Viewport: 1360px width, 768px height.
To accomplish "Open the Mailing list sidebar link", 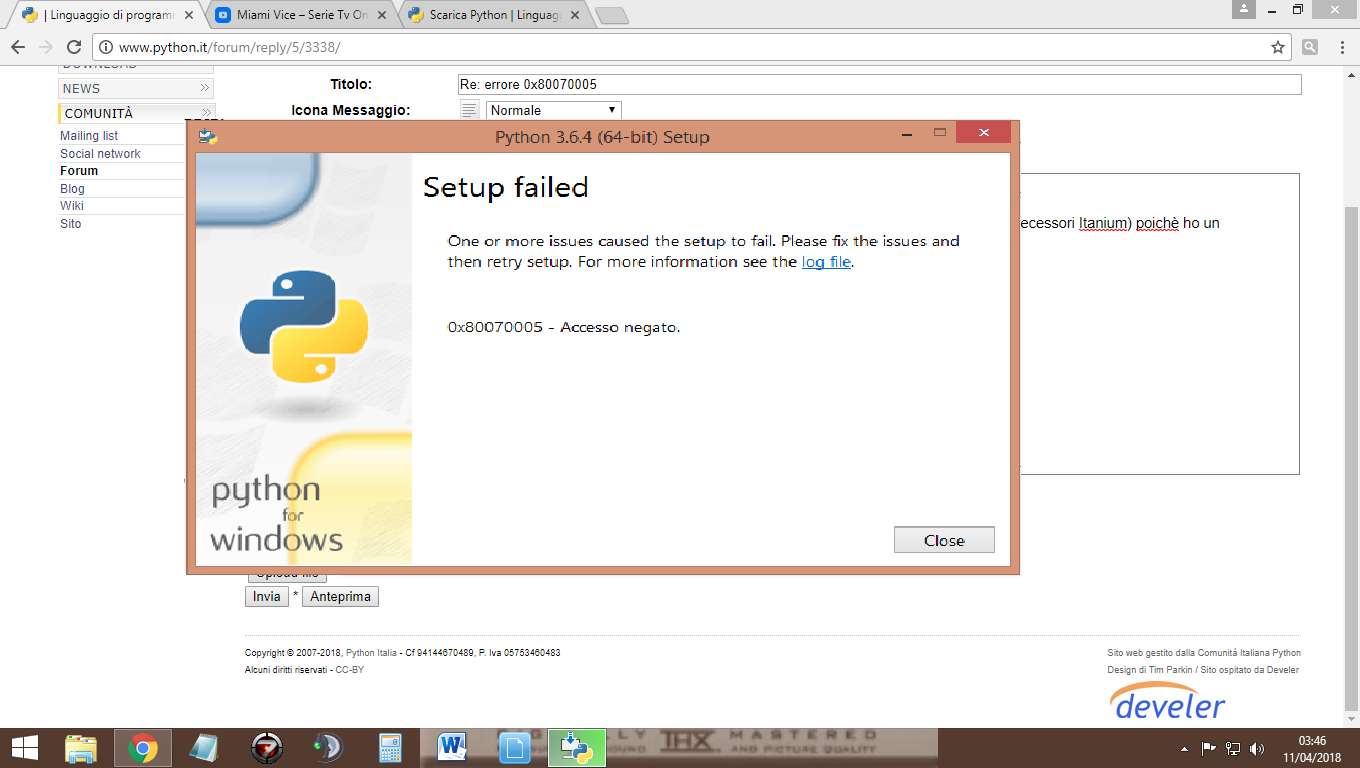I will [x=89, y=136].
